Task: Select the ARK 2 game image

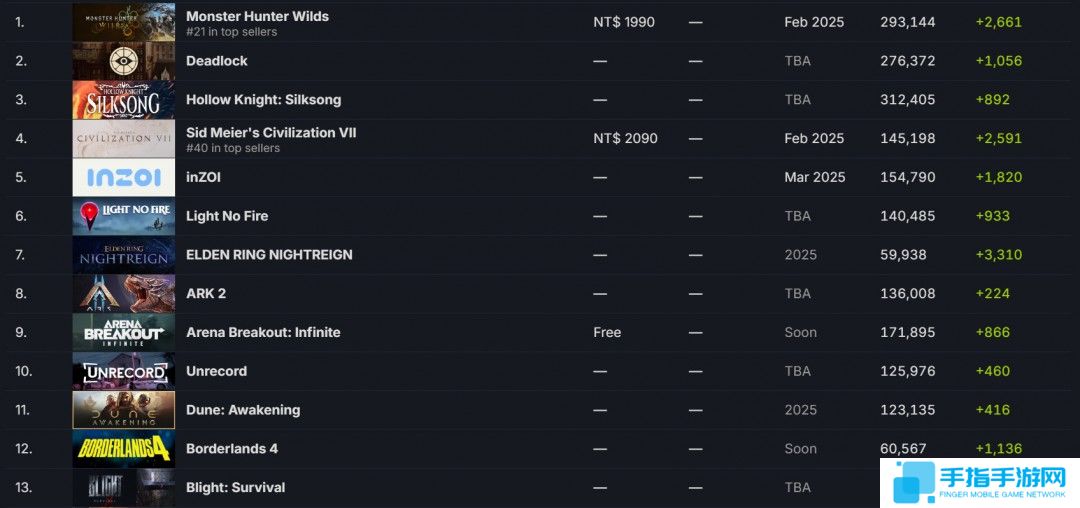Action: coord(123,293)
